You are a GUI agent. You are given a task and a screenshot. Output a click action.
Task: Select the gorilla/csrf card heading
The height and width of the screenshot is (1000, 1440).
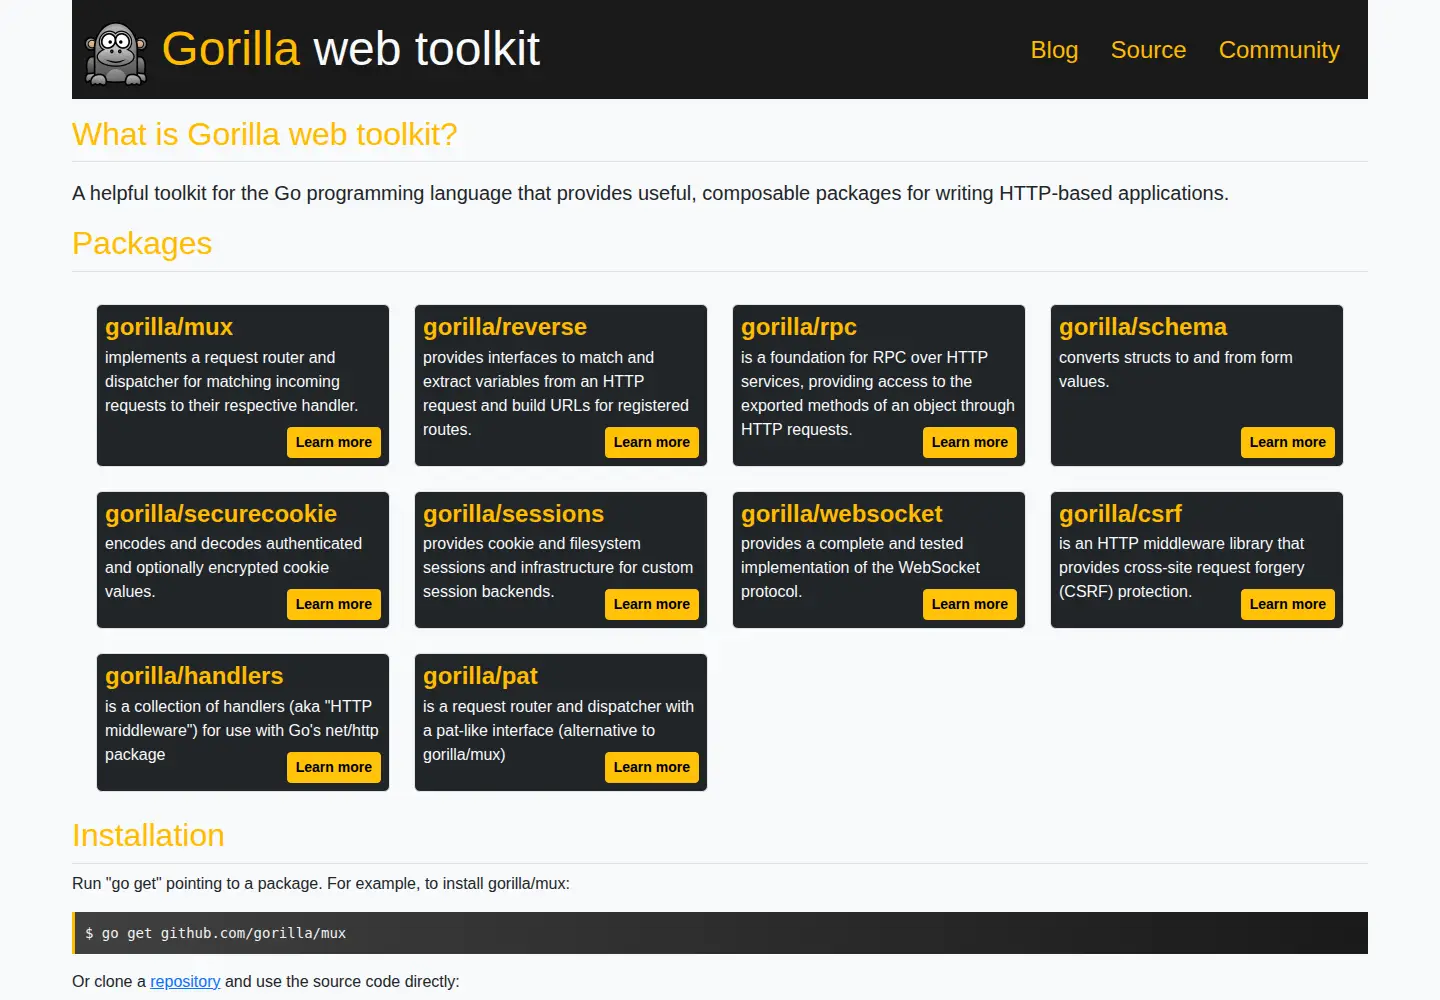[x=1121, y=514]
